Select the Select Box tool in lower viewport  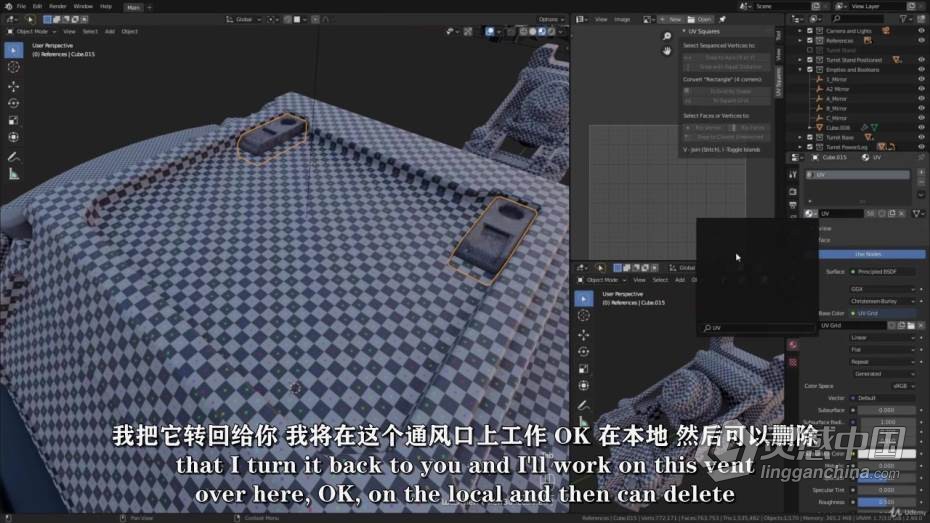[584, 298]
